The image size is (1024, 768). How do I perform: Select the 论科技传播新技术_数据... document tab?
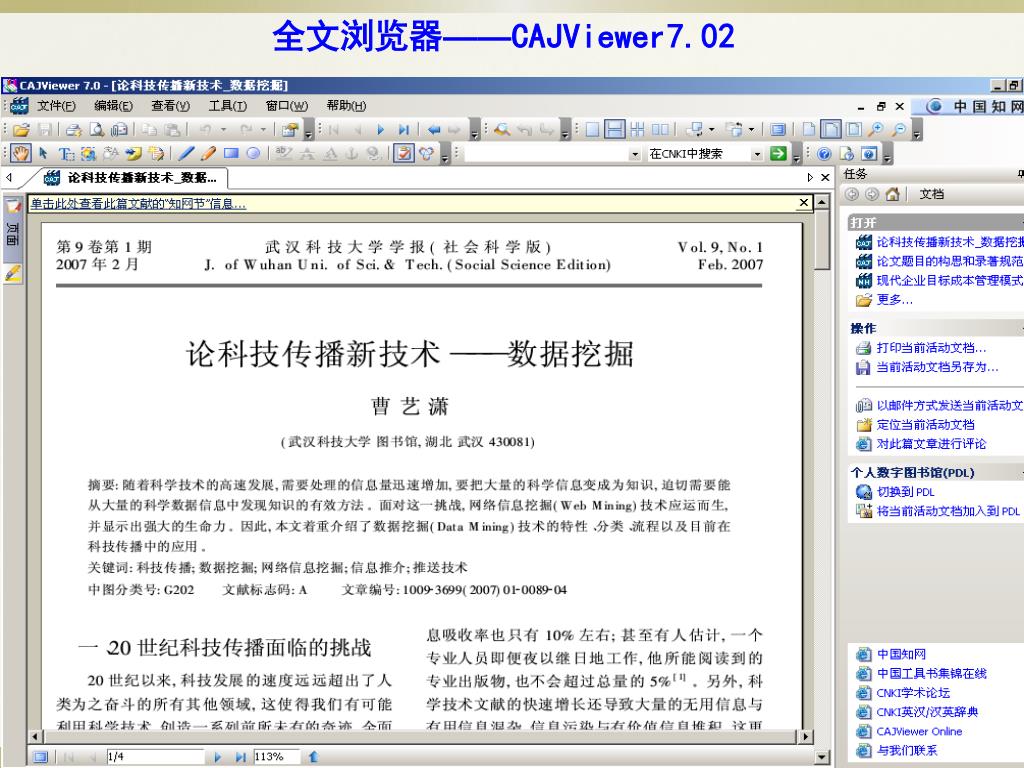click(130, 178)
